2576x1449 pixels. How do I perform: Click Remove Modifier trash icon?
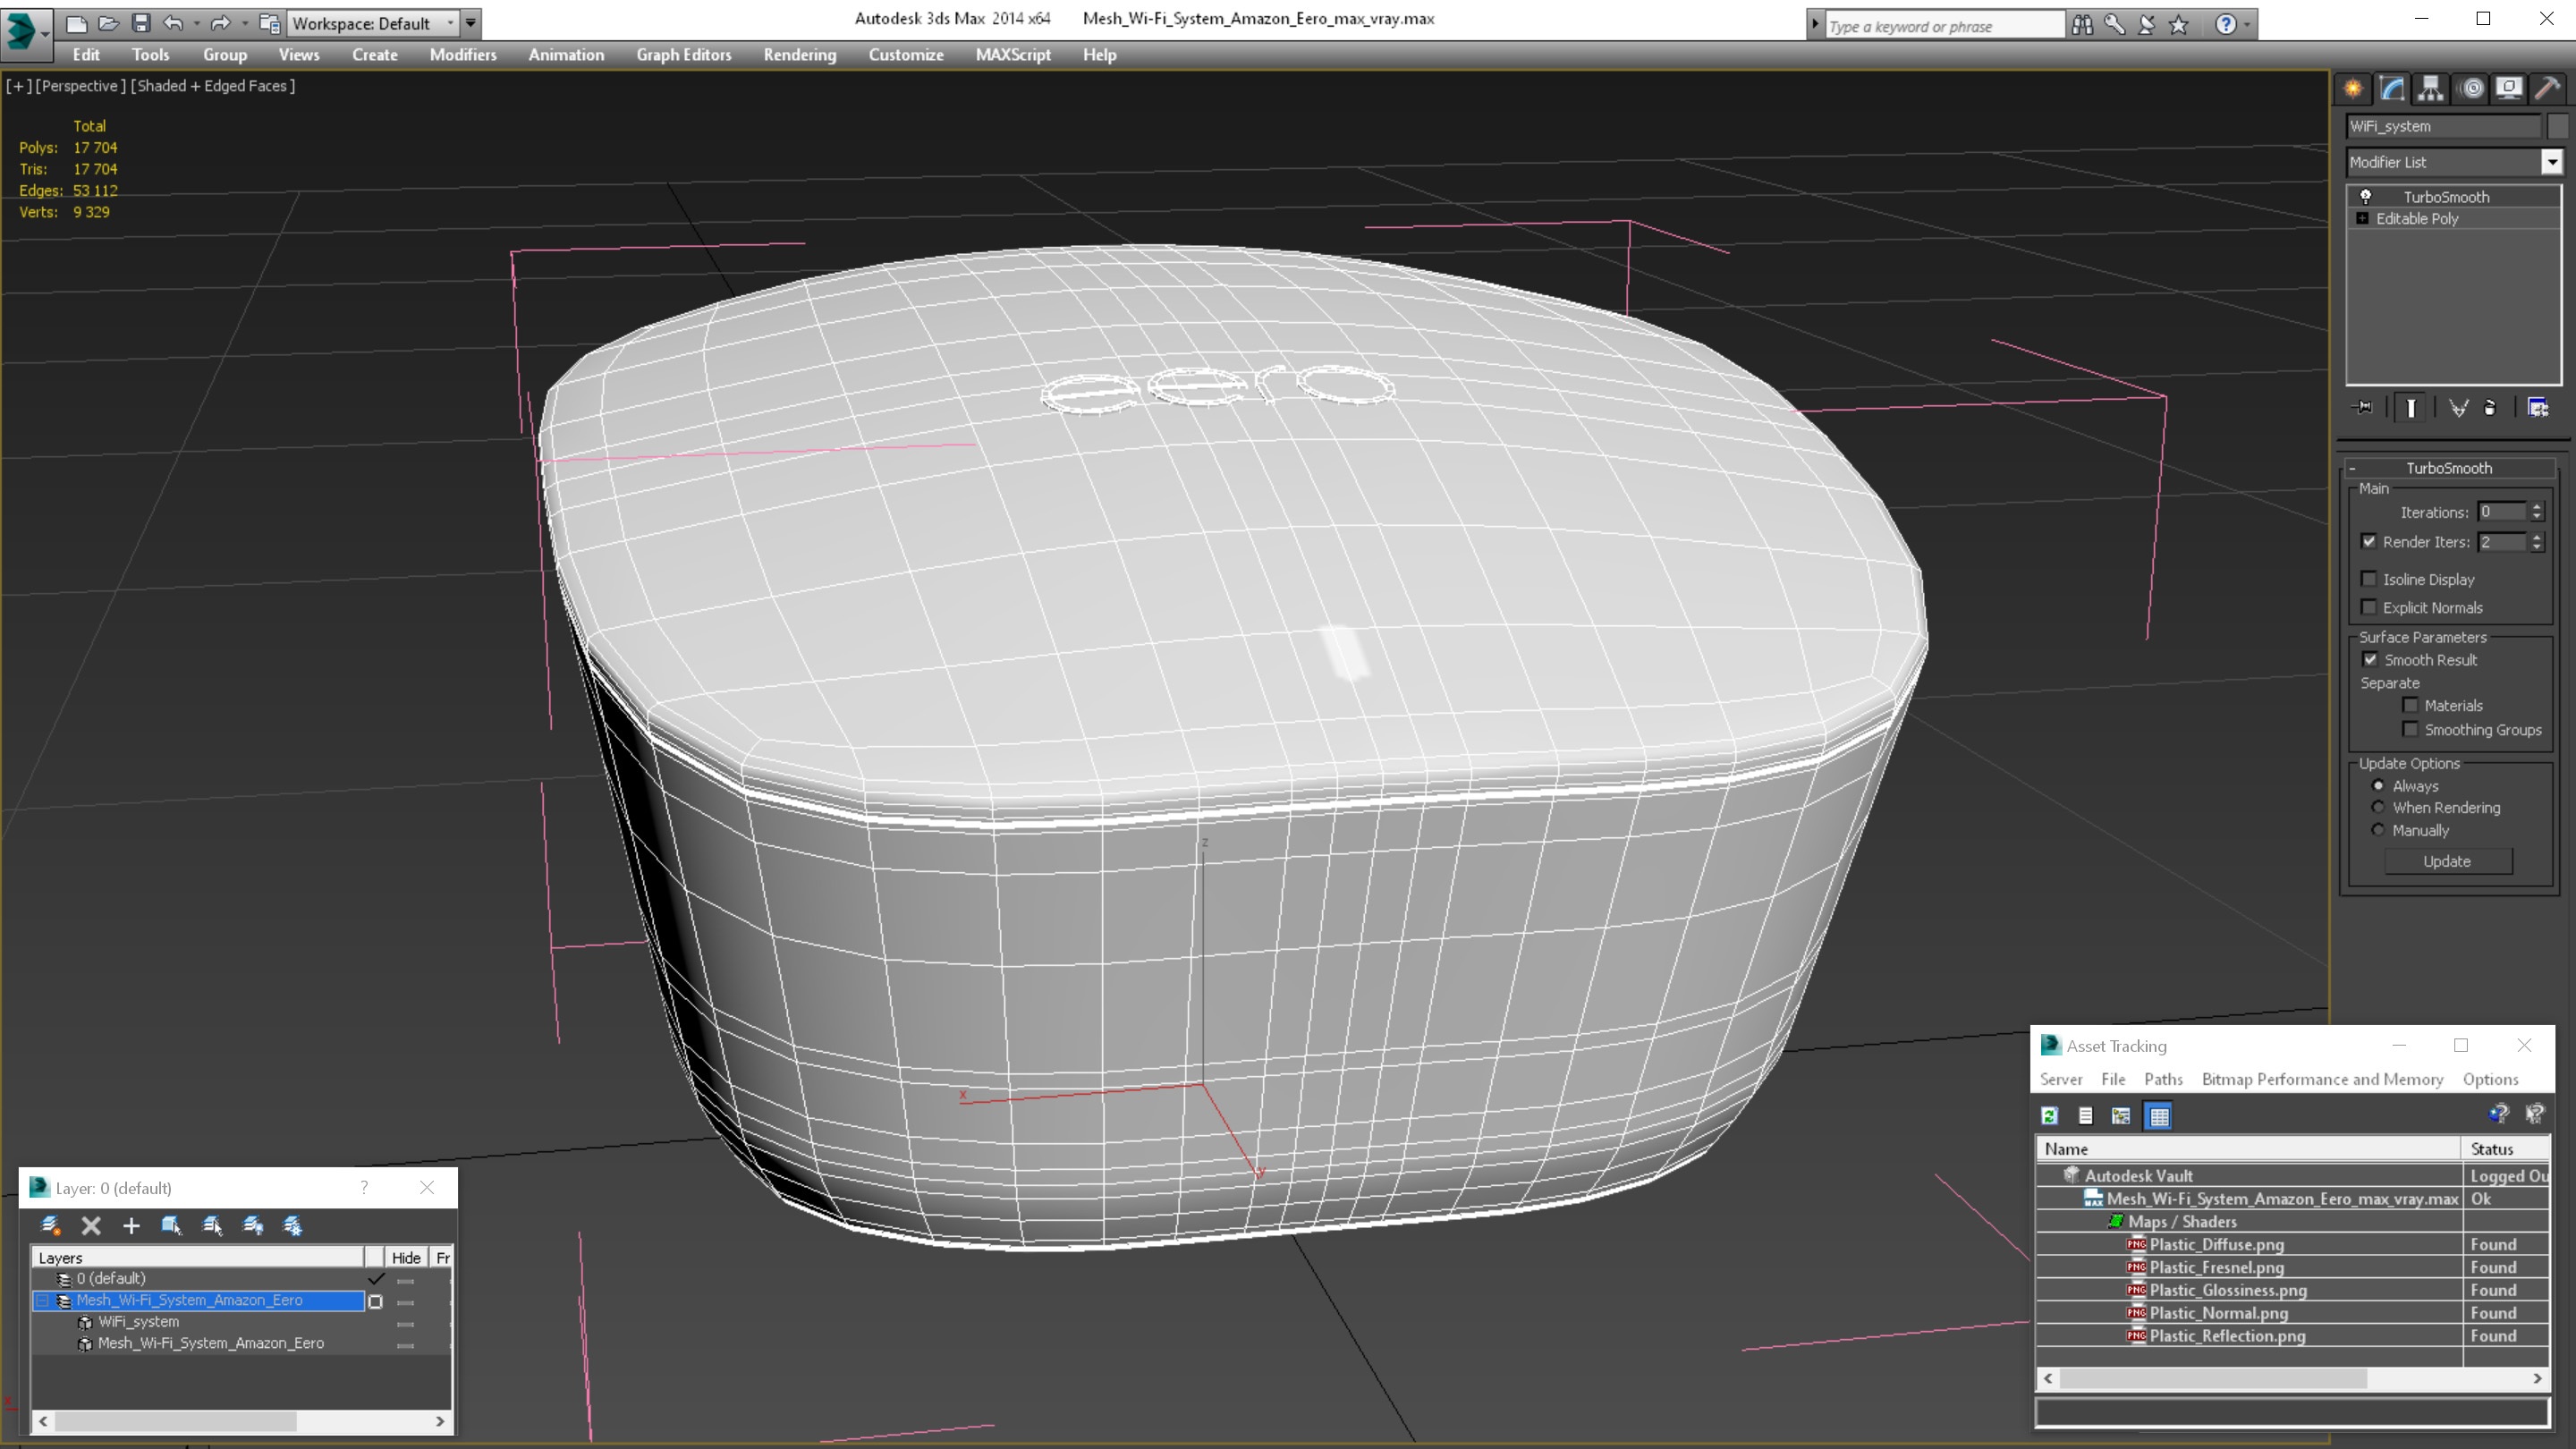pyautogui.click(x=2490, y=407)
